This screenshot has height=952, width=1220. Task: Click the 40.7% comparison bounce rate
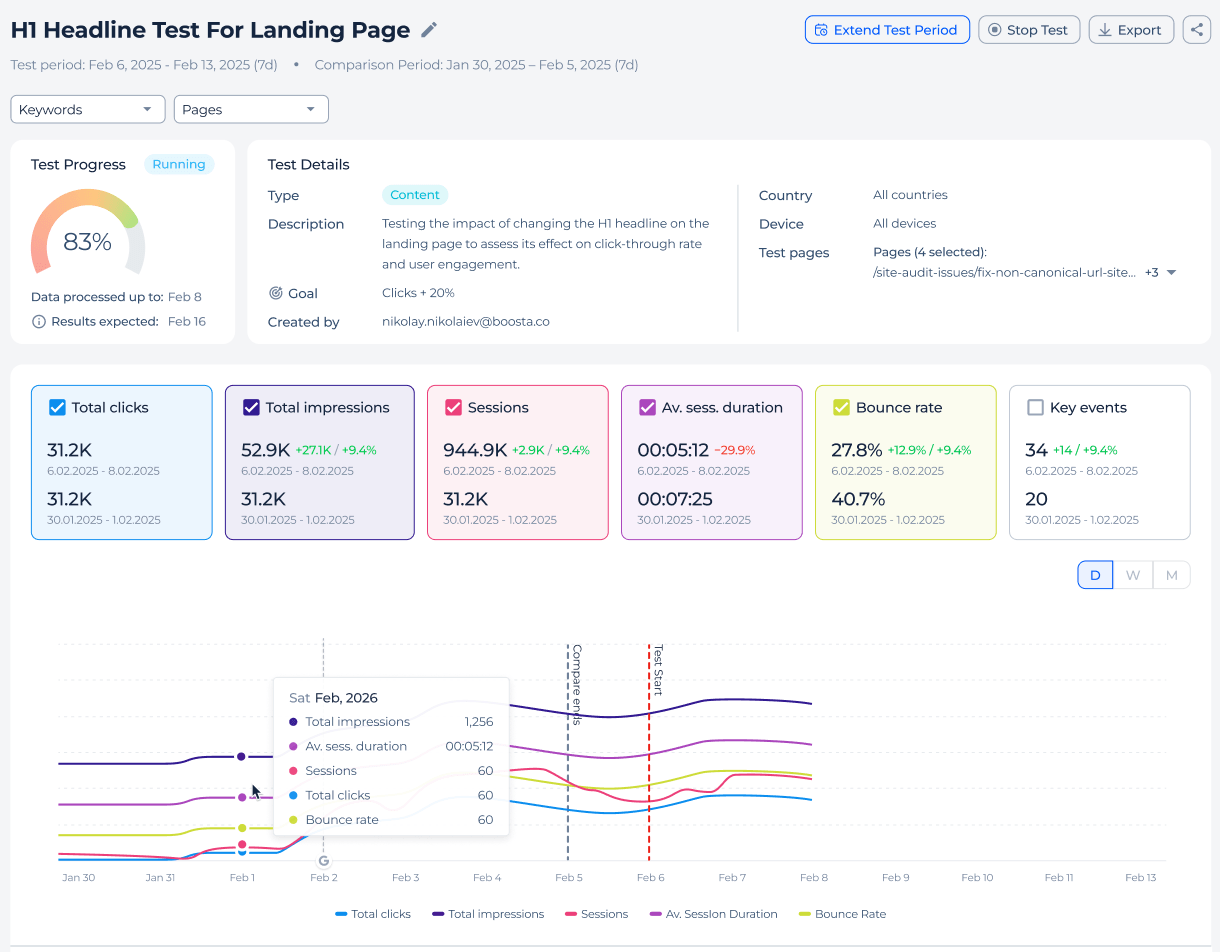(858, 499)
